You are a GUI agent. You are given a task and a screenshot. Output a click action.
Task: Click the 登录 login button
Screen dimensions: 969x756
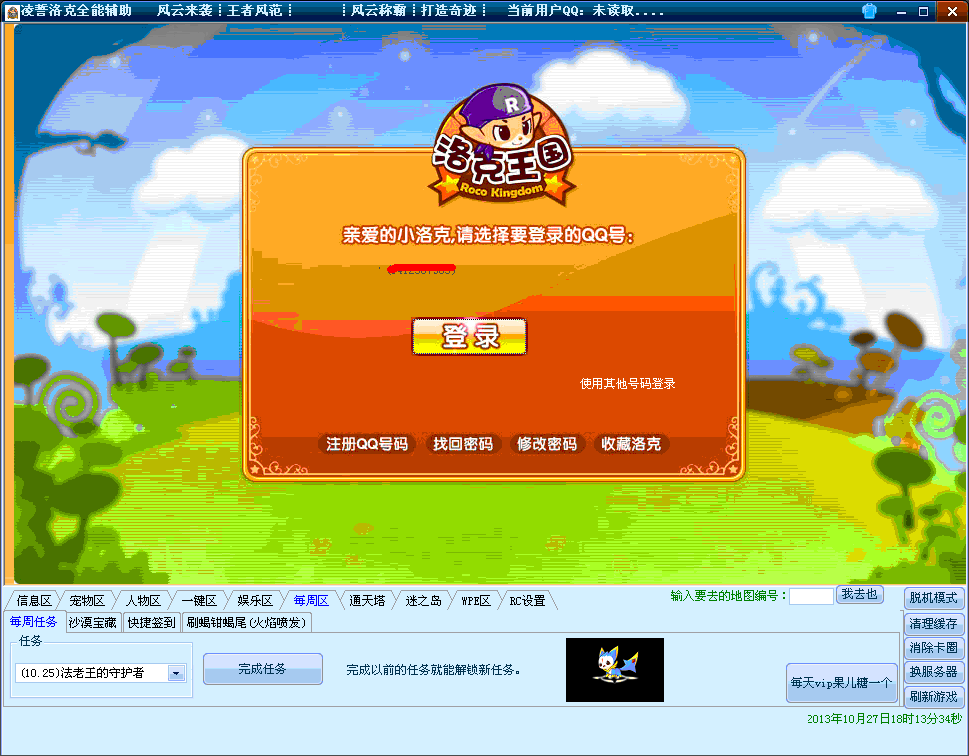pyautogui.click(x=469, y=336)
